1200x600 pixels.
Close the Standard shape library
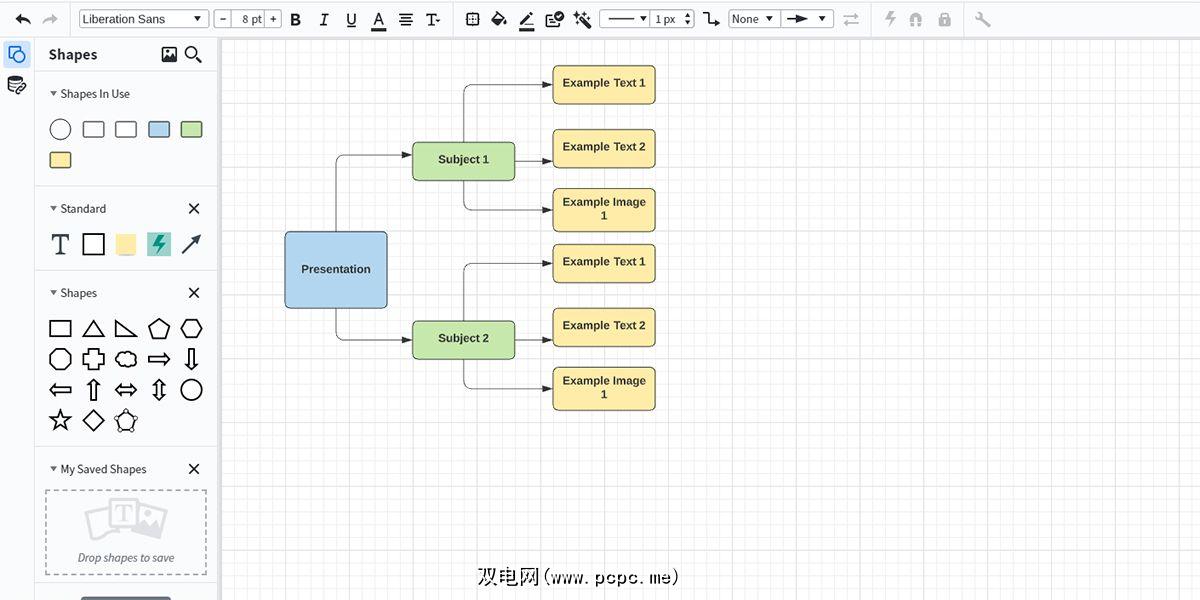[194, 209]
